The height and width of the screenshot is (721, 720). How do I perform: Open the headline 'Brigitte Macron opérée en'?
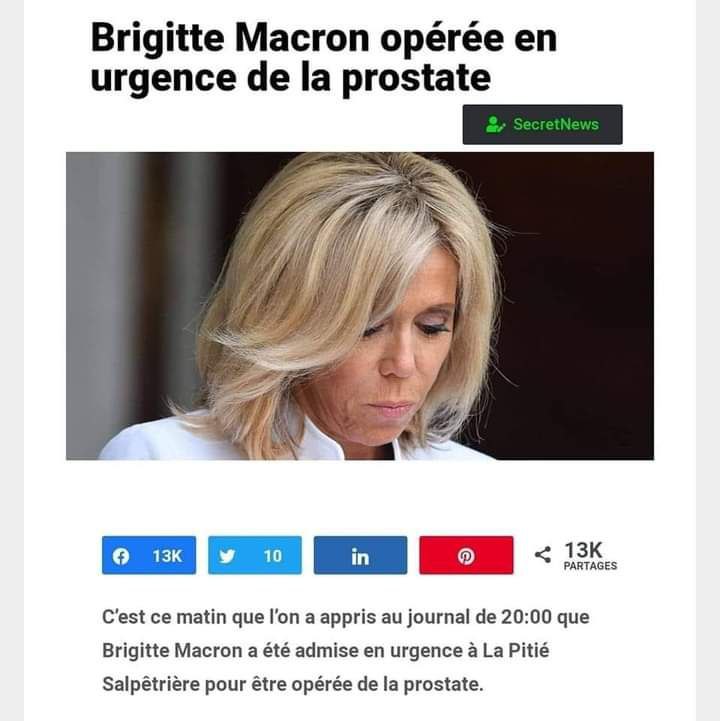point(324,38)
